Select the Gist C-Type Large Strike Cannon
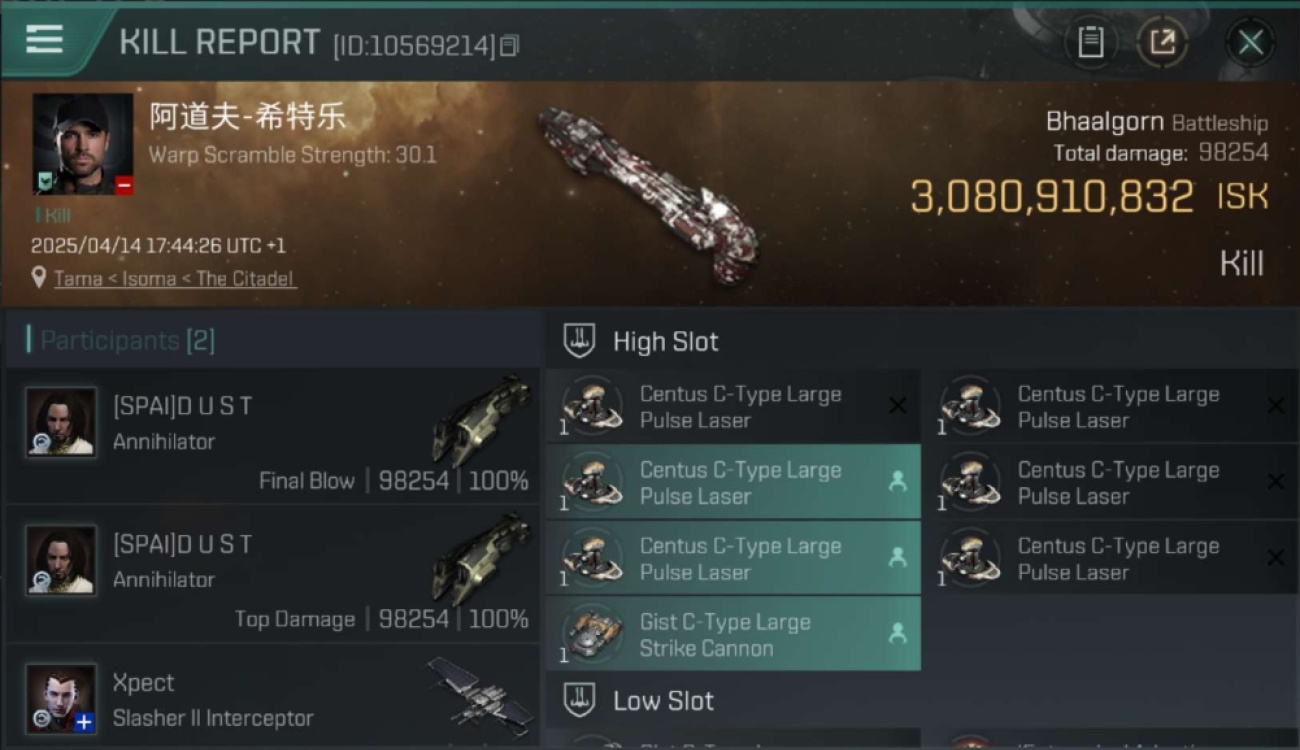The height and width of the screenshot is (750, 1300). [733, 634]
